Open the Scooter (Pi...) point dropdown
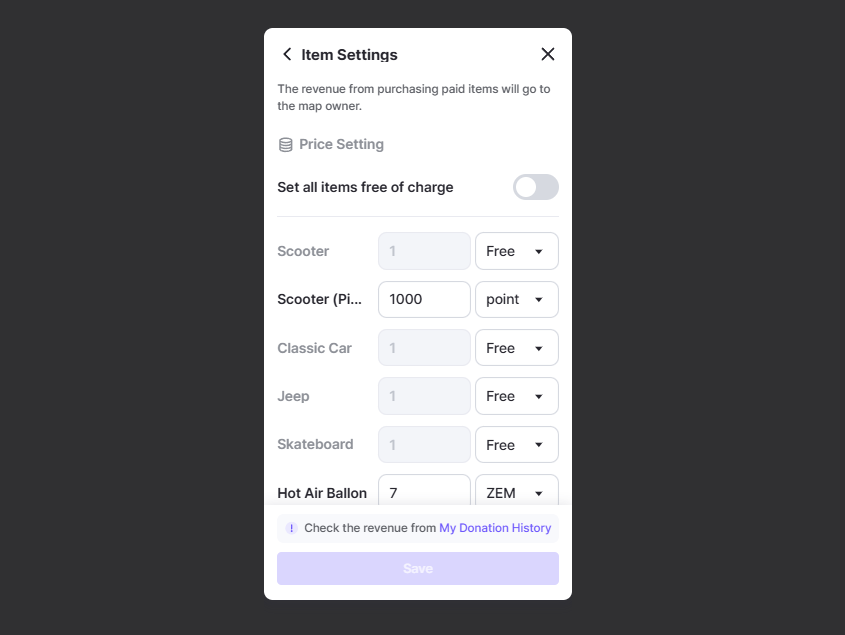Image resolution: width=845 pixels, height=635 pixels. click(x=516, y=299)
